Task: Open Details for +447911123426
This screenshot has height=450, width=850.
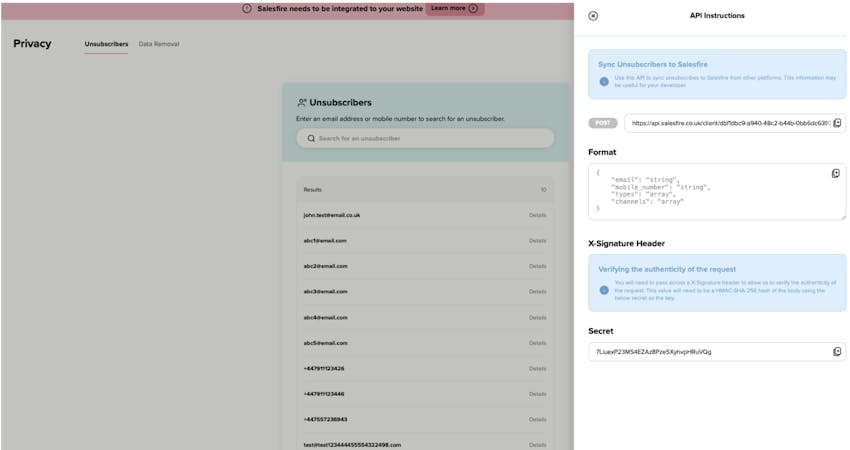Action: pyautogui.click(x=537, y=369)
